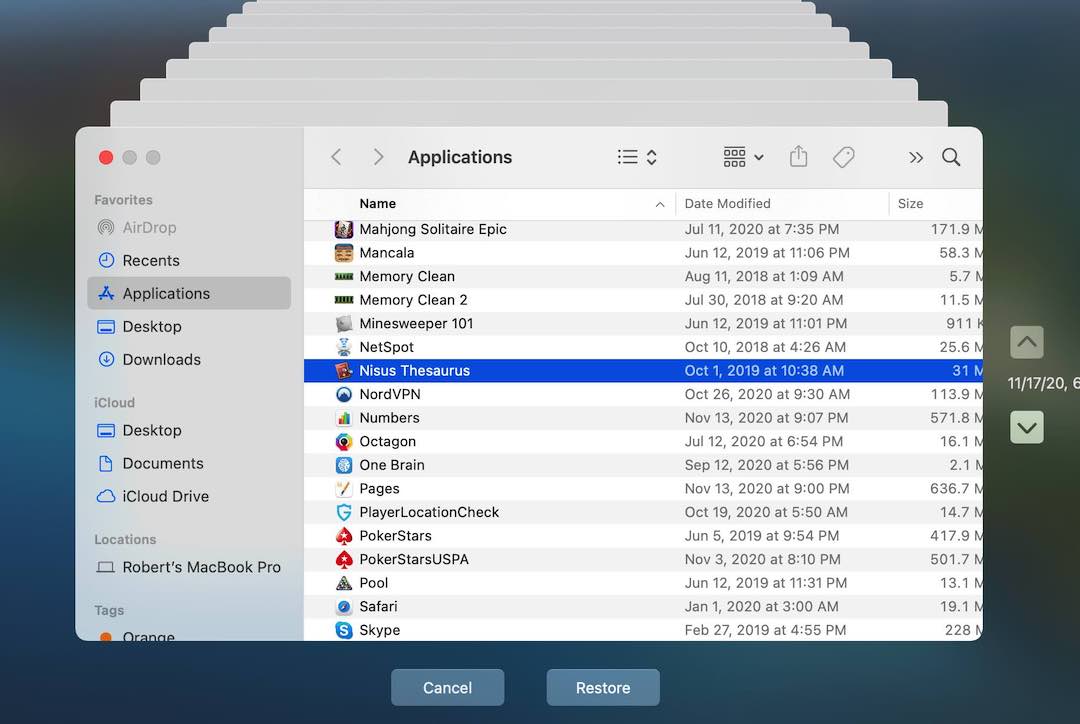1080x724 pixels.
Task: Click the Pages app icon
Action: coord(344,488)
